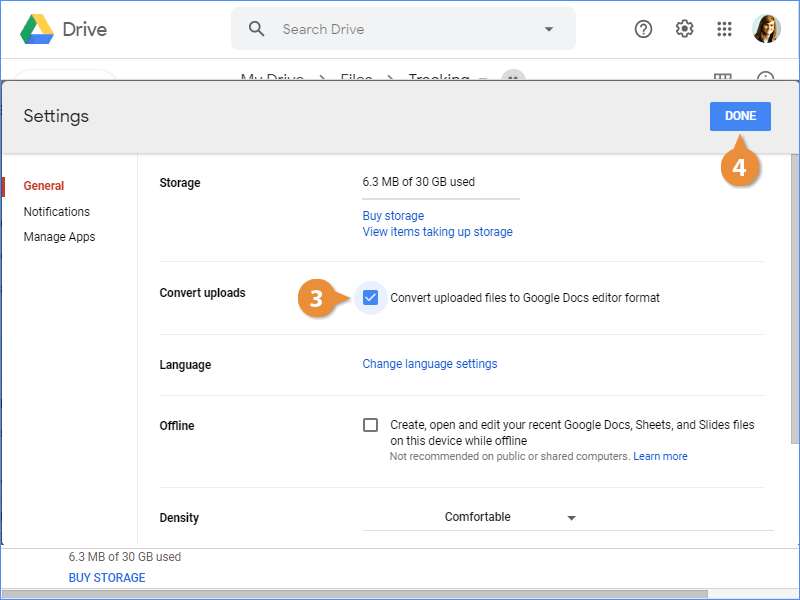Click the BUY STORAGE link at bottom
Viewport: 800px width, 600px height.
pos(107,578)
